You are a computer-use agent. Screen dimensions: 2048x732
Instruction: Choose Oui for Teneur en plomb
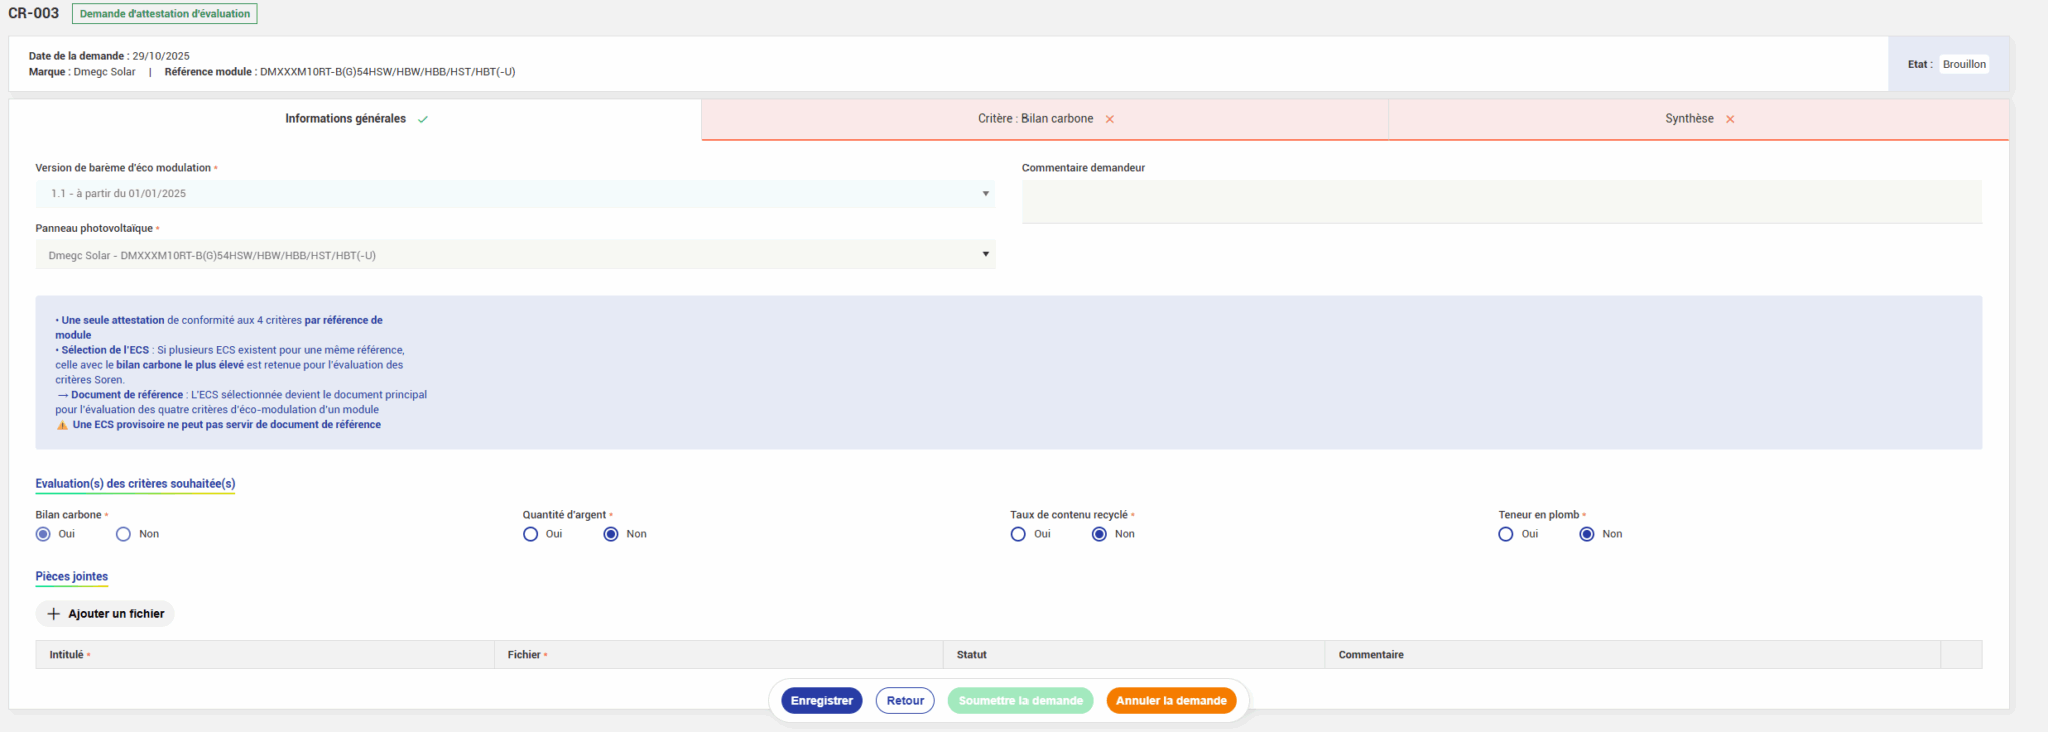1506,534
